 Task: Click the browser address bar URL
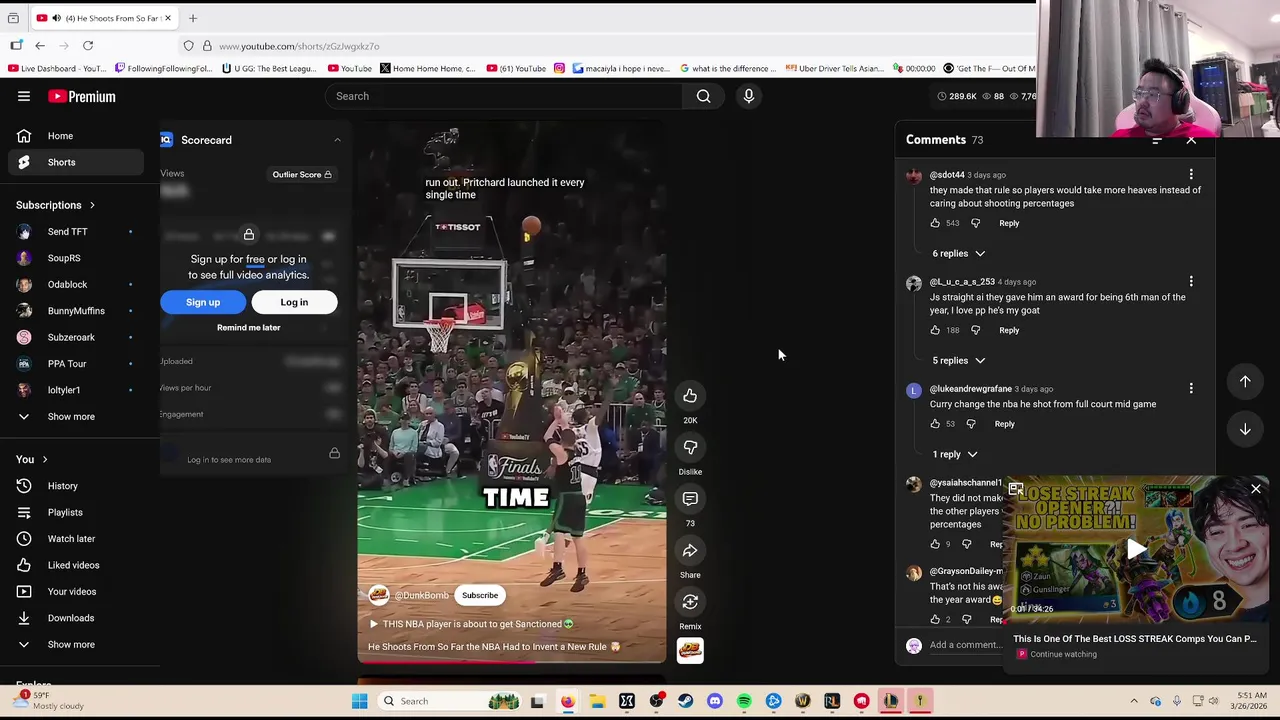(x=299, y=46)
